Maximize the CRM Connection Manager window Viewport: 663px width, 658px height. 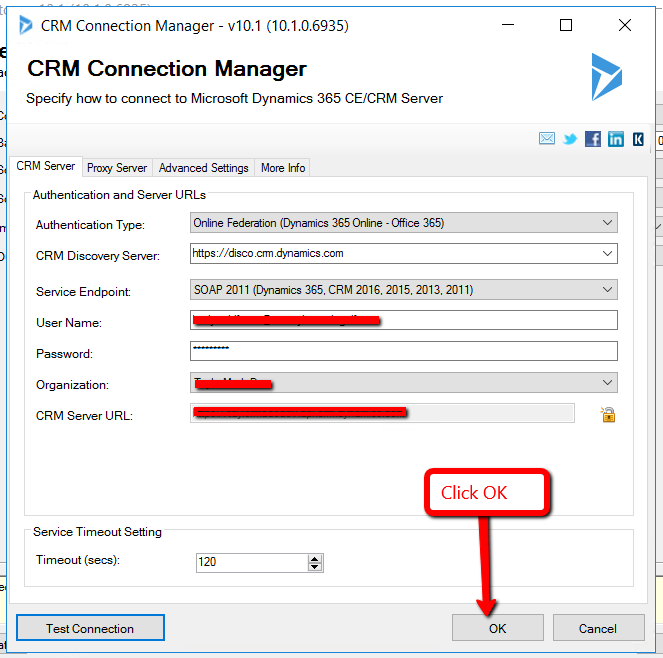(566, 25)
